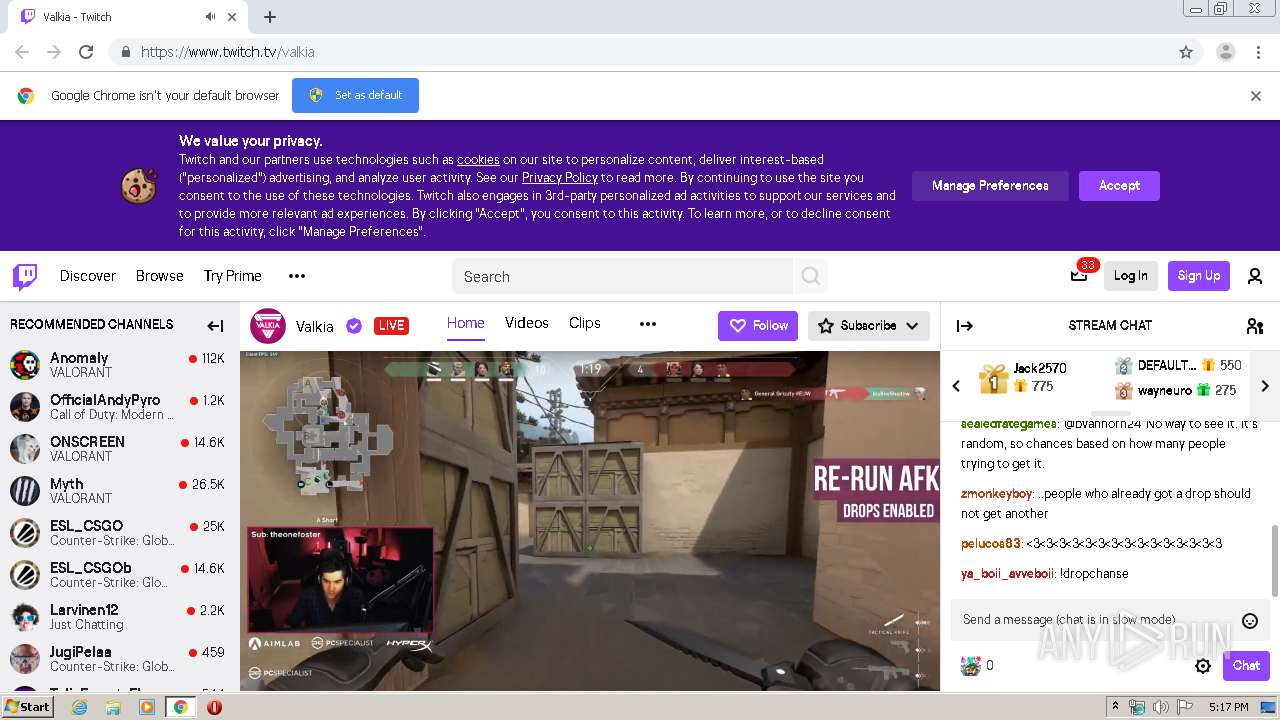
Task: Open the cookies link in privacy notice
Action: pyautogui.click(x=478, y=160)
